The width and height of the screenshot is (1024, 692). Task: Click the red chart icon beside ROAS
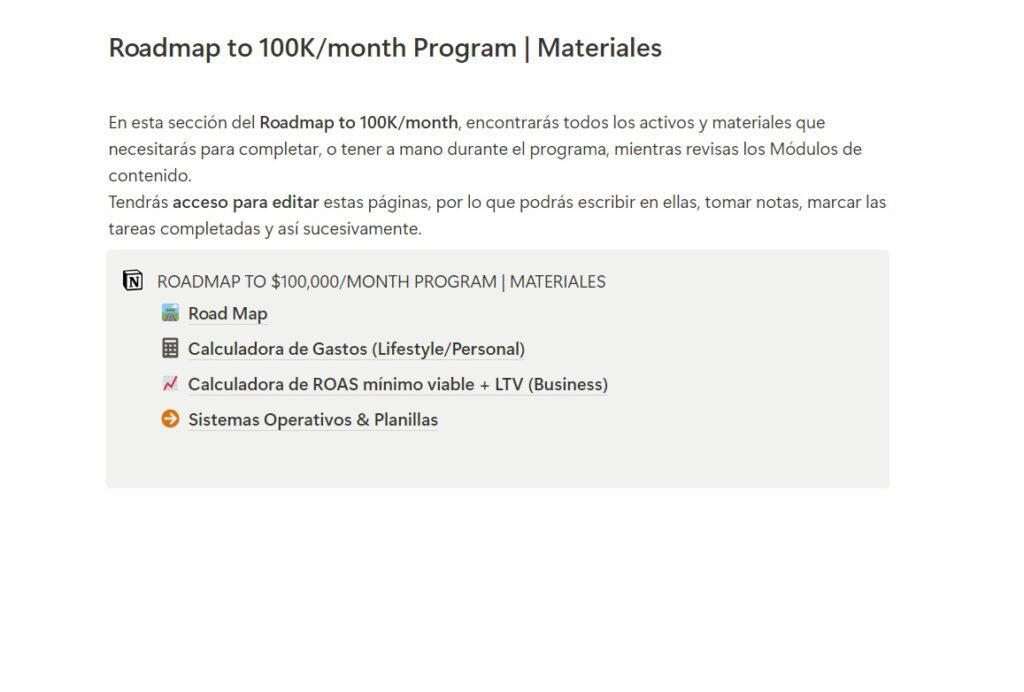(x=170, y=383)
